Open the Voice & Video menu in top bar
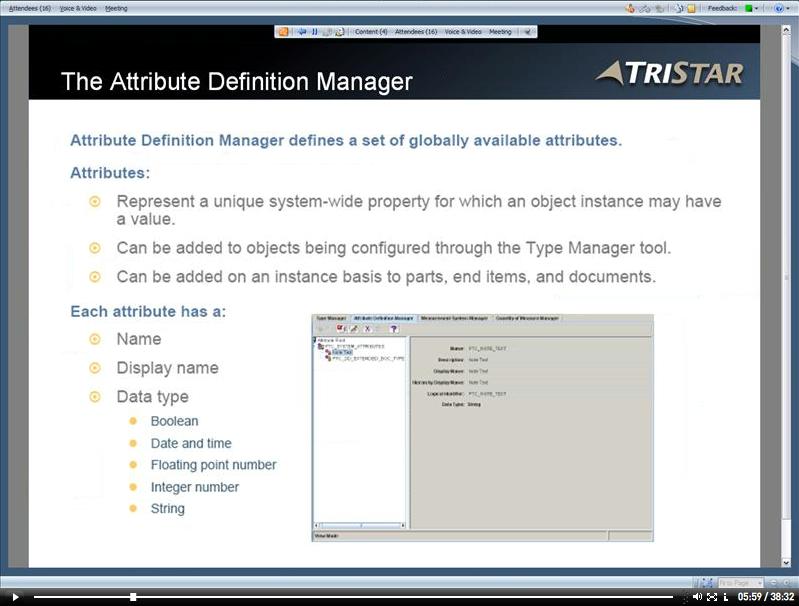799x606 pixels. pos(78,8)
